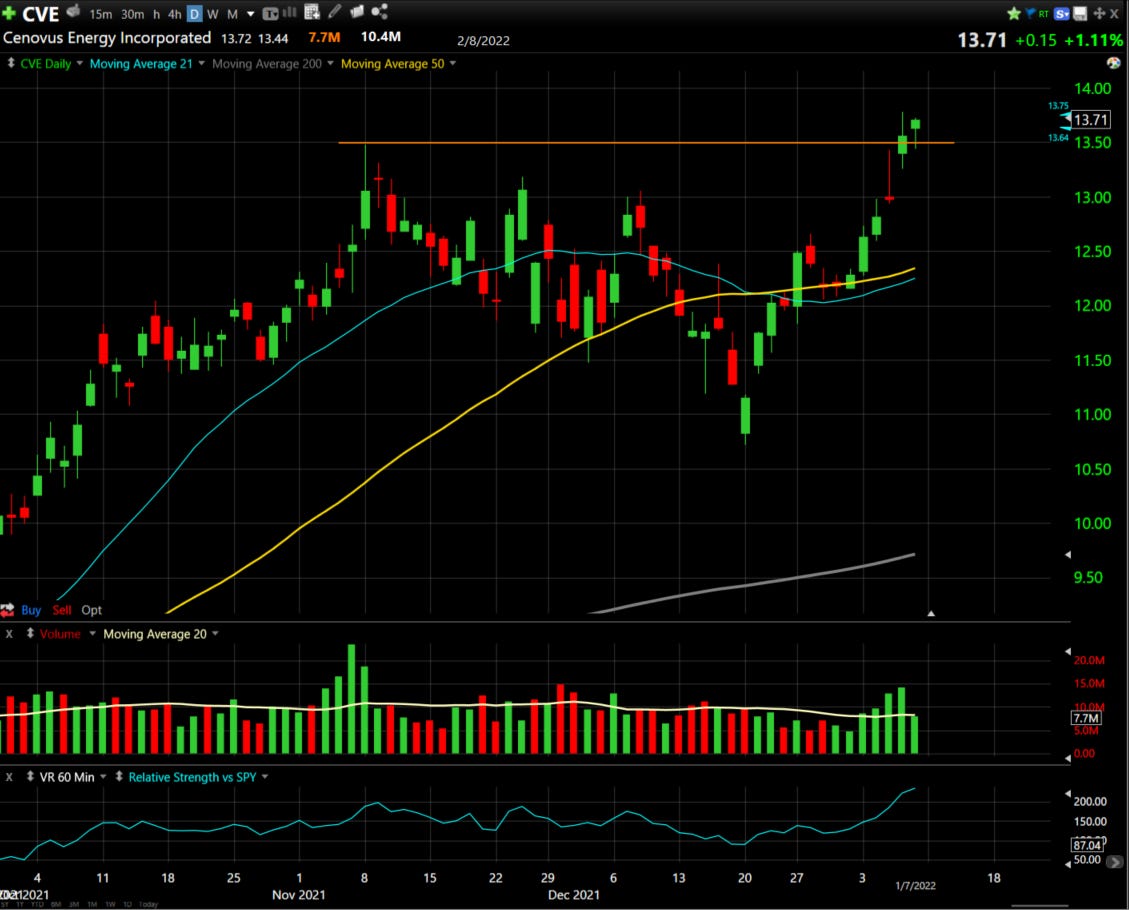Viewport: 1129px width, 910px height.
Task: Click the up-down arrows beside Volume
Action: pyautogui.click(x=30, y=634)
